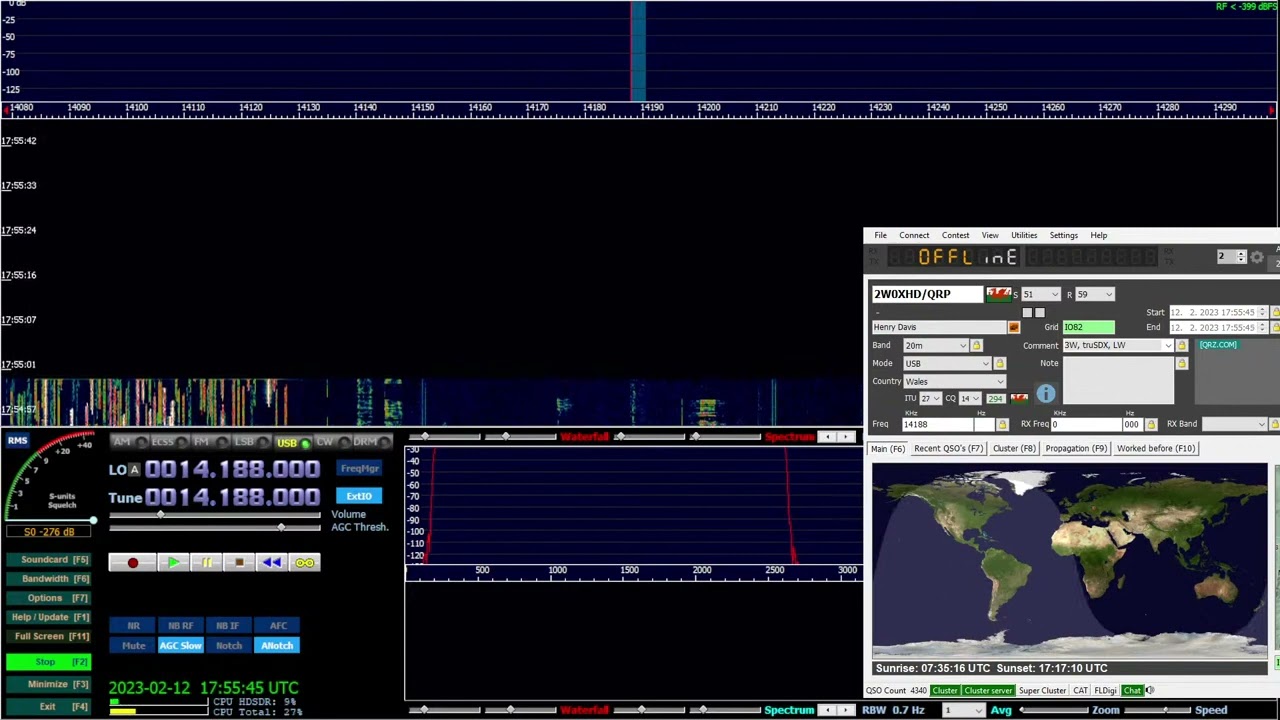Screen dimensions: 1280x720
Task: Open the Band dropdown showing 20m
Action: tap(936, 346)
